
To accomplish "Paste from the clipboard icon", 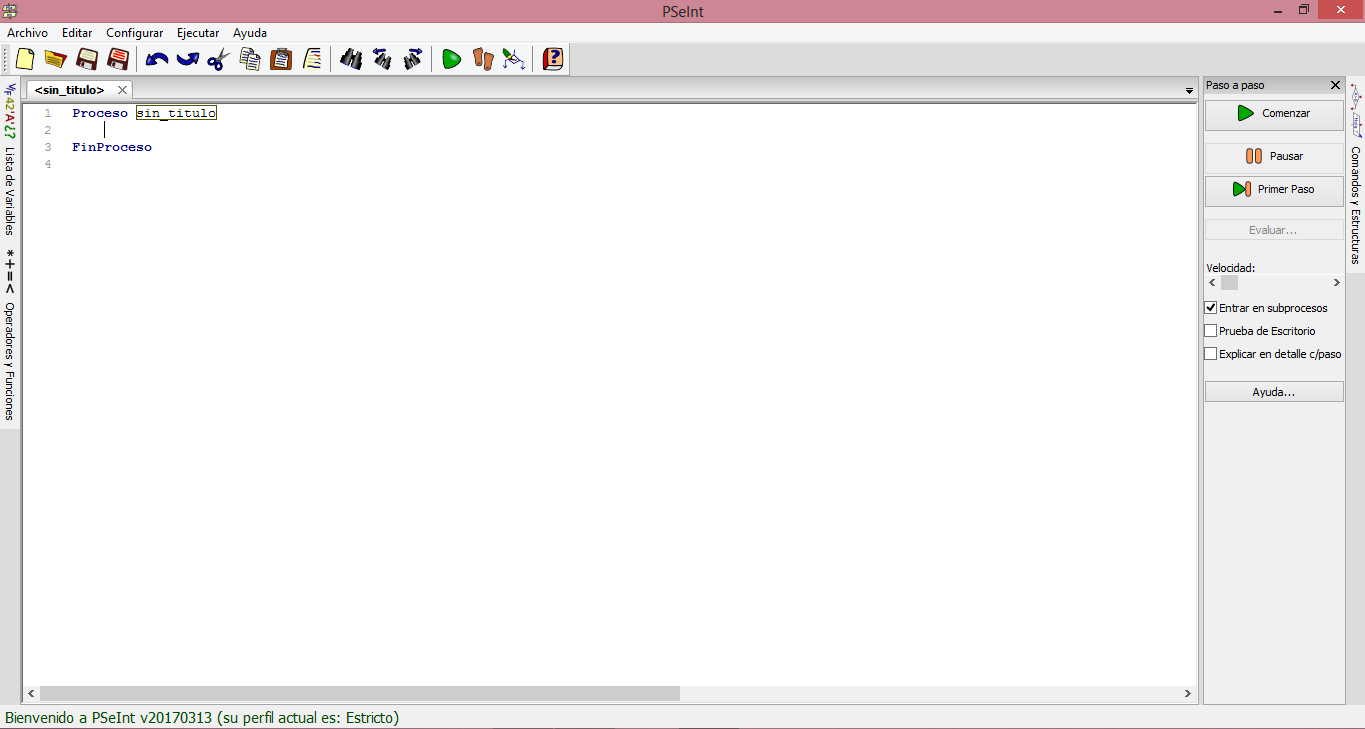I will tap(281, 59).
